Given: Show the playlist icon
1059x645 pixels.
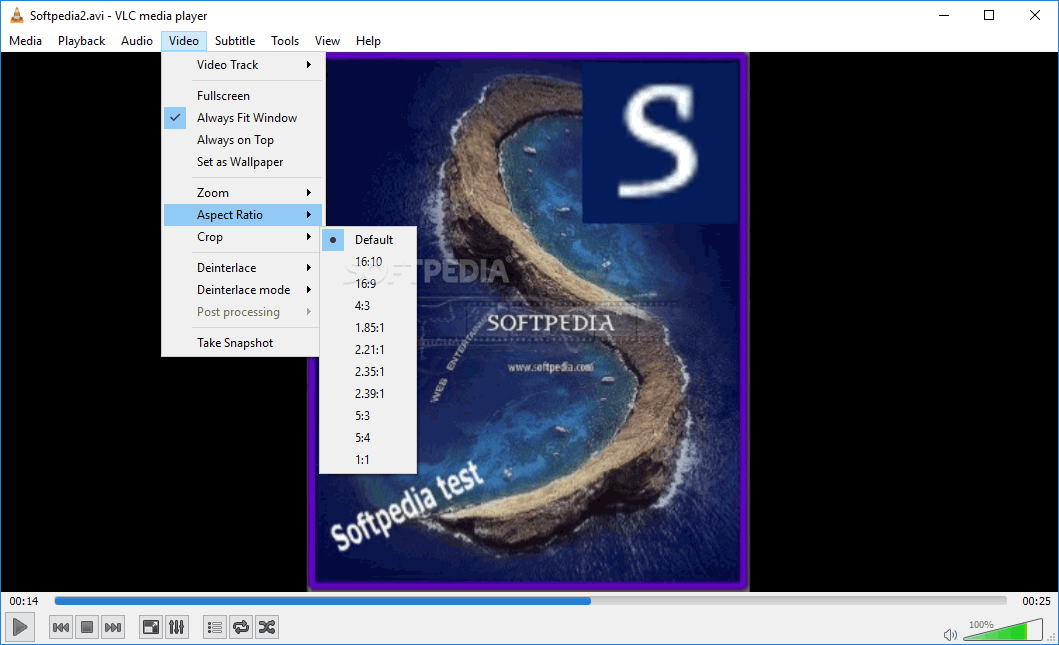Looking at the screenshot, I should pos(215,627).
